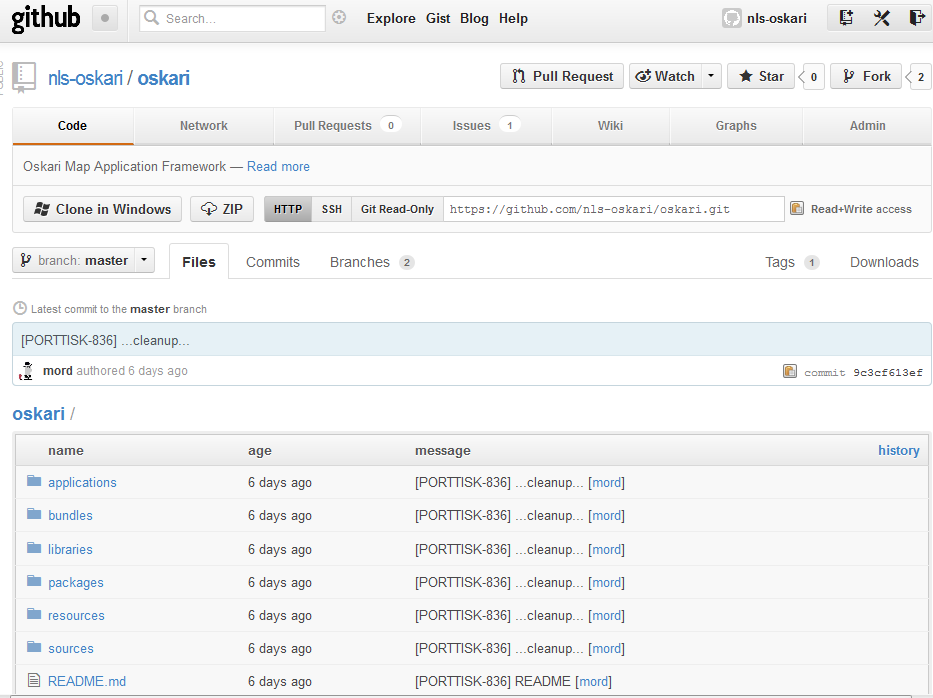Click the clock icon by latest commit

pos(20,308)
